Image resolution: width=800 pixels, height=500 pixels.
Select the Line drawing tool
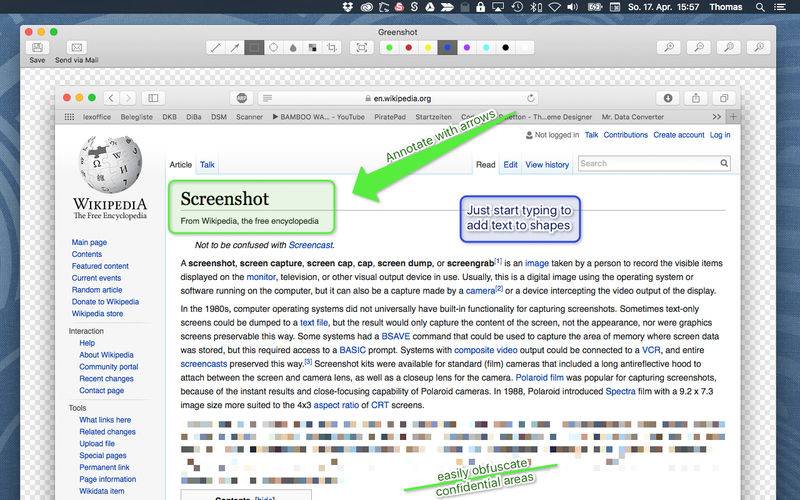[216, 47]
